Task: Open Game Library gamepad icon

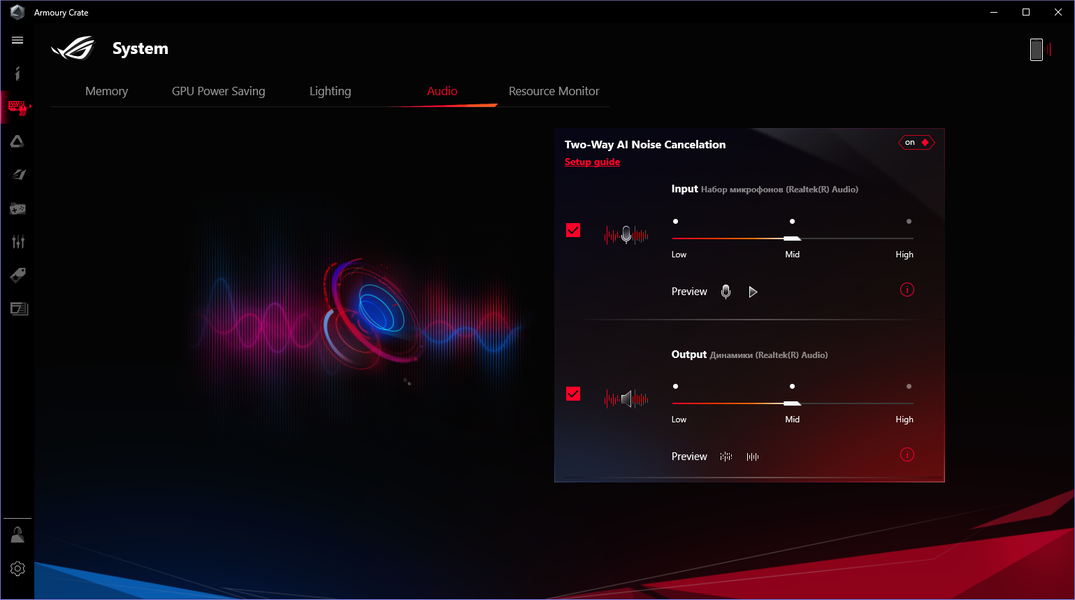Action: [18, 208]
